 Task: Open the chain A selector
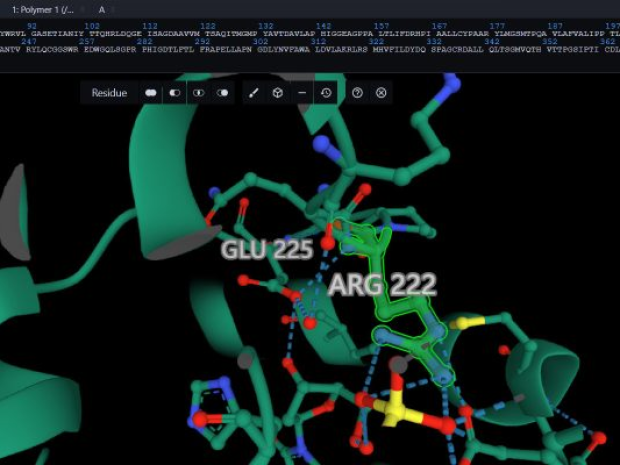[101, 9]
